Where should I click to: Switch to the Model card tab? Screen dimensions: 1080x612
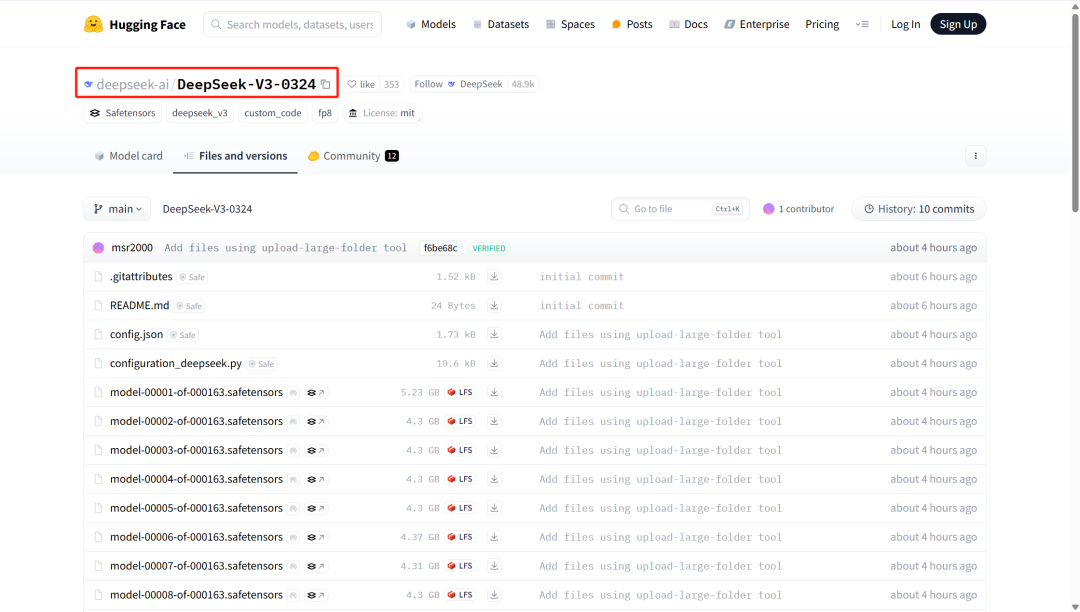(x=128, y=156)
